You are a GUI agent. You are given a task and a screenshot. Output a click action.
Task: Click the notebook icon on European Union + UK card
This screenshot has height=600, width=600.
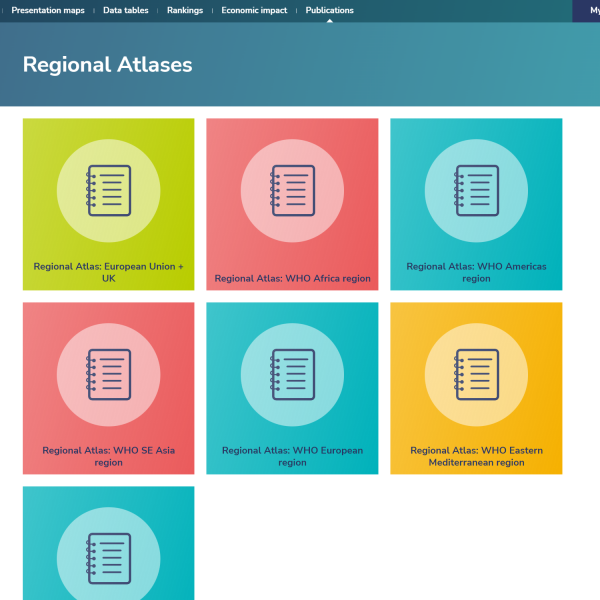[109, 191]
